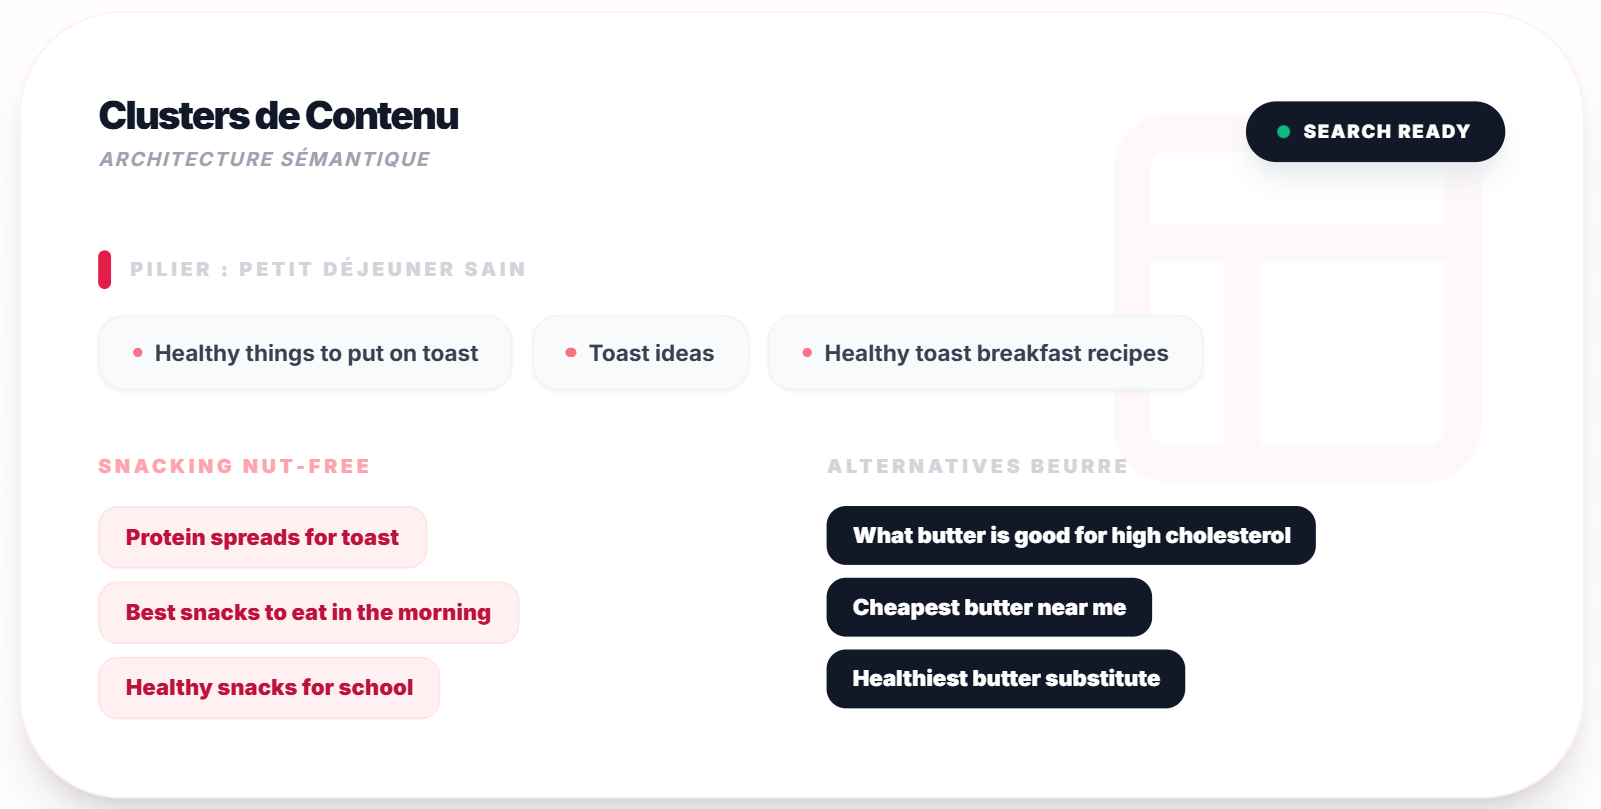
Task: Click the green dot in the Search Ready badge
Action: point(1283,132)
